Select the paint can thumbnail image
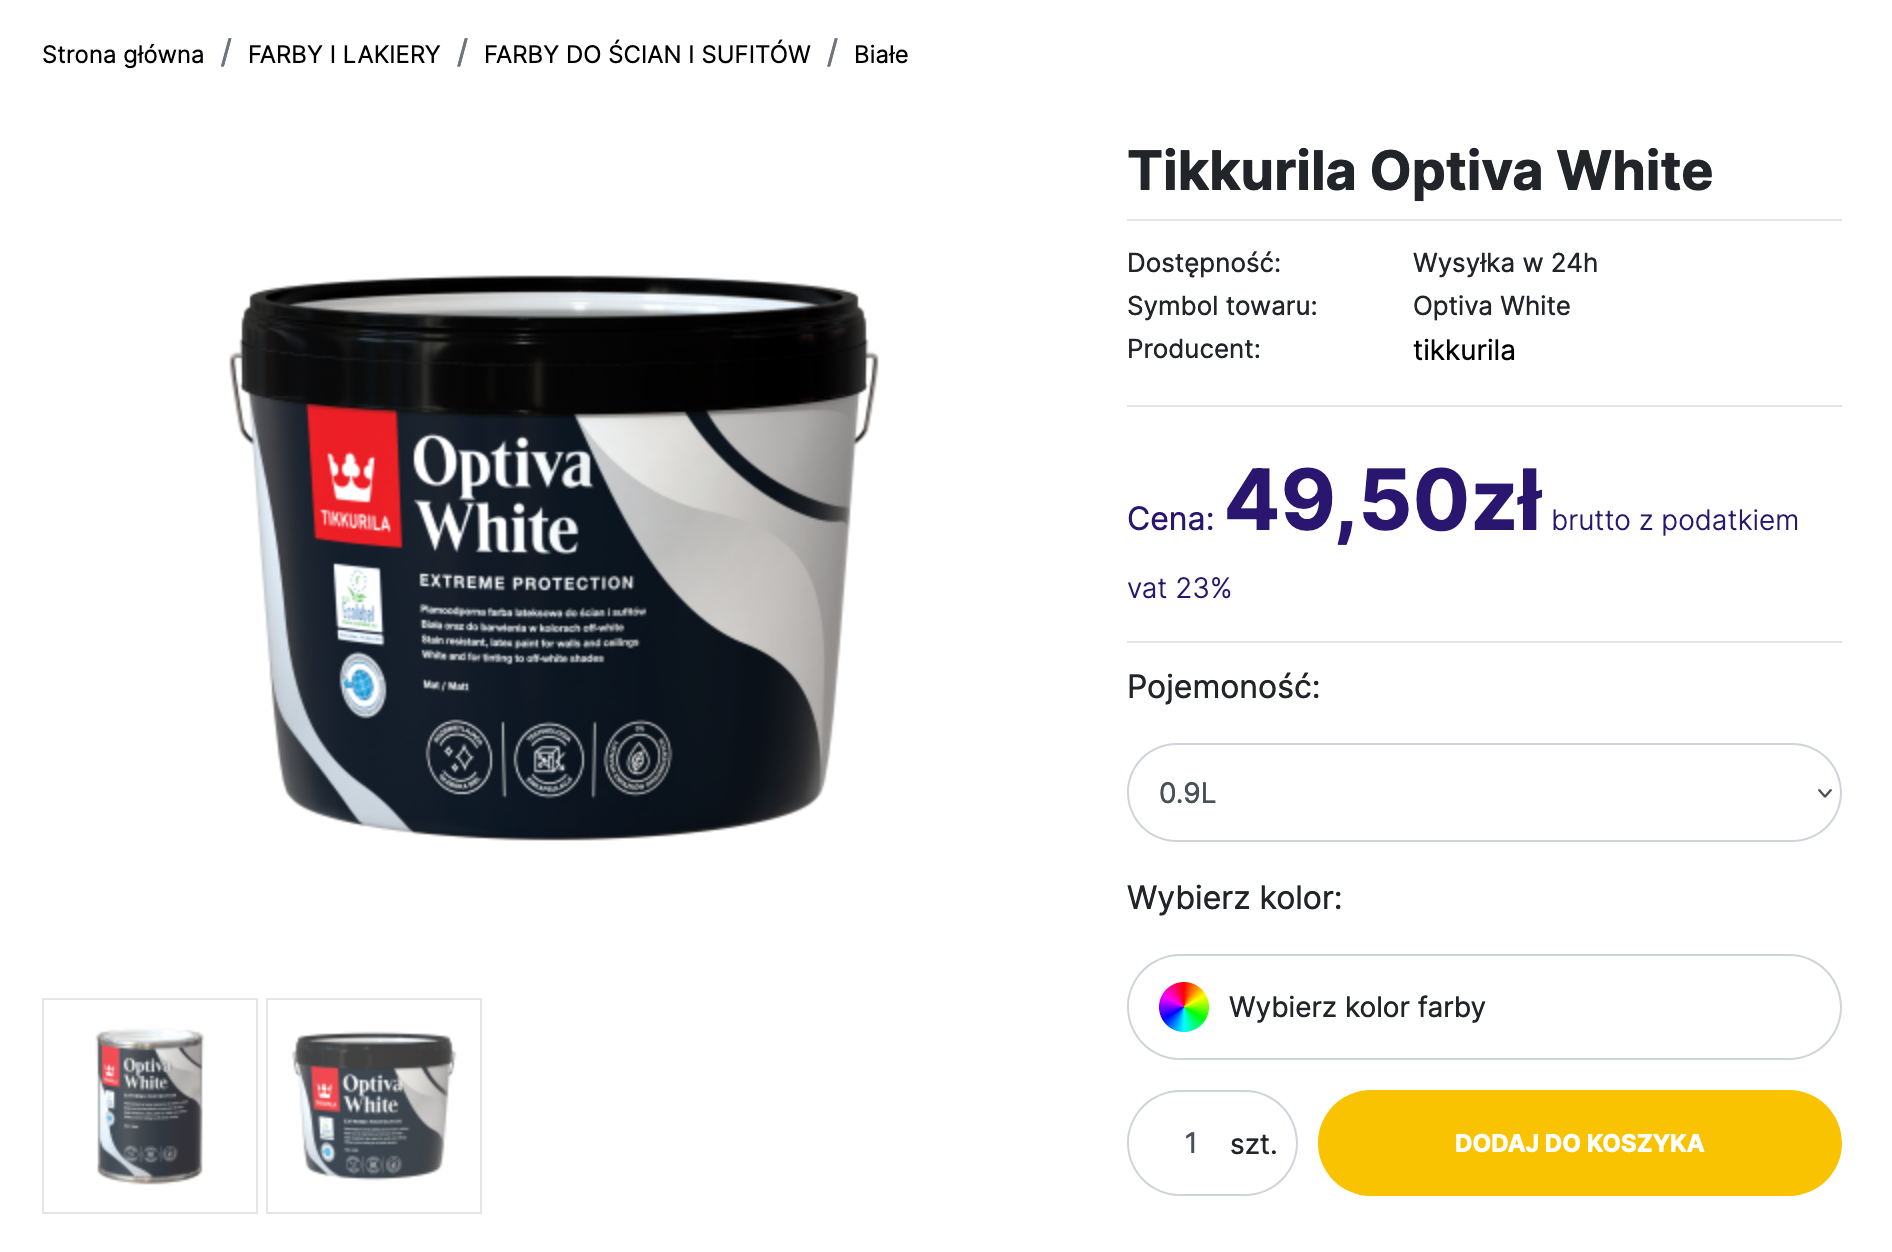 click(x=150, y=1106)
